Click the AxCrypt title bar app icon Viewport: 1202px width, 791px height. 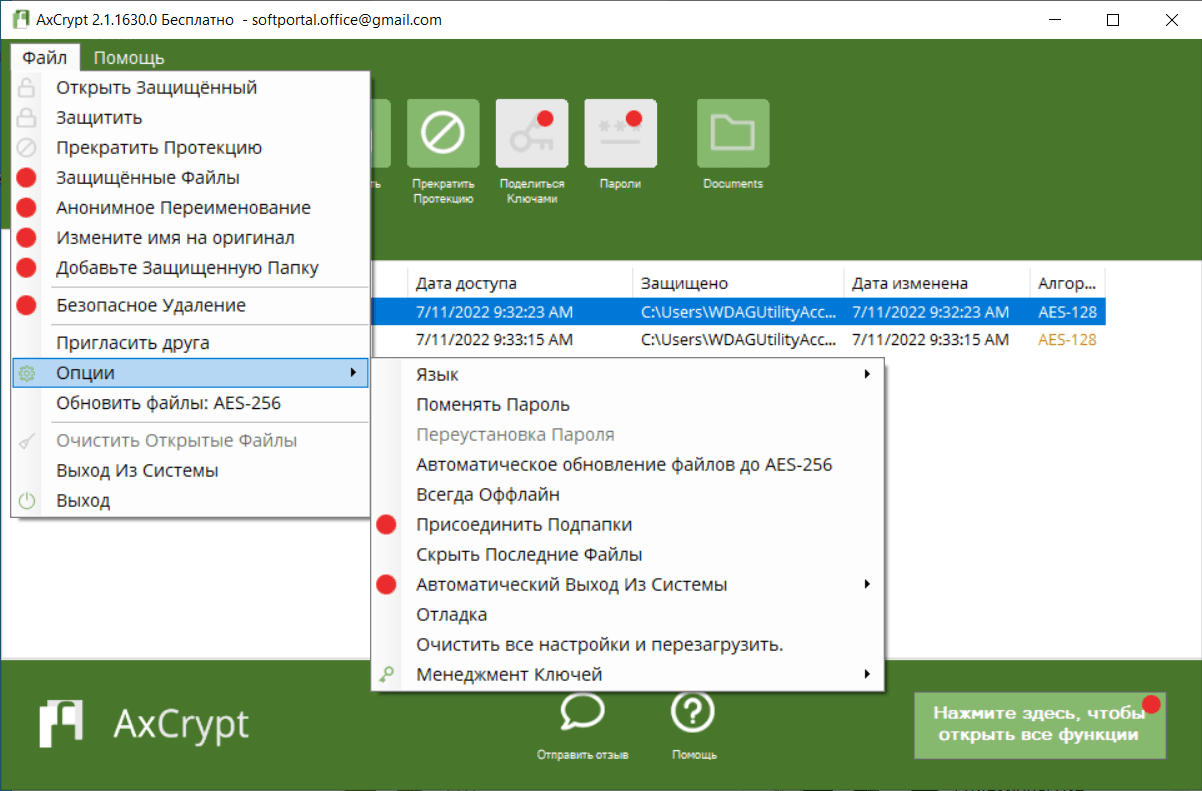(20, 20)
